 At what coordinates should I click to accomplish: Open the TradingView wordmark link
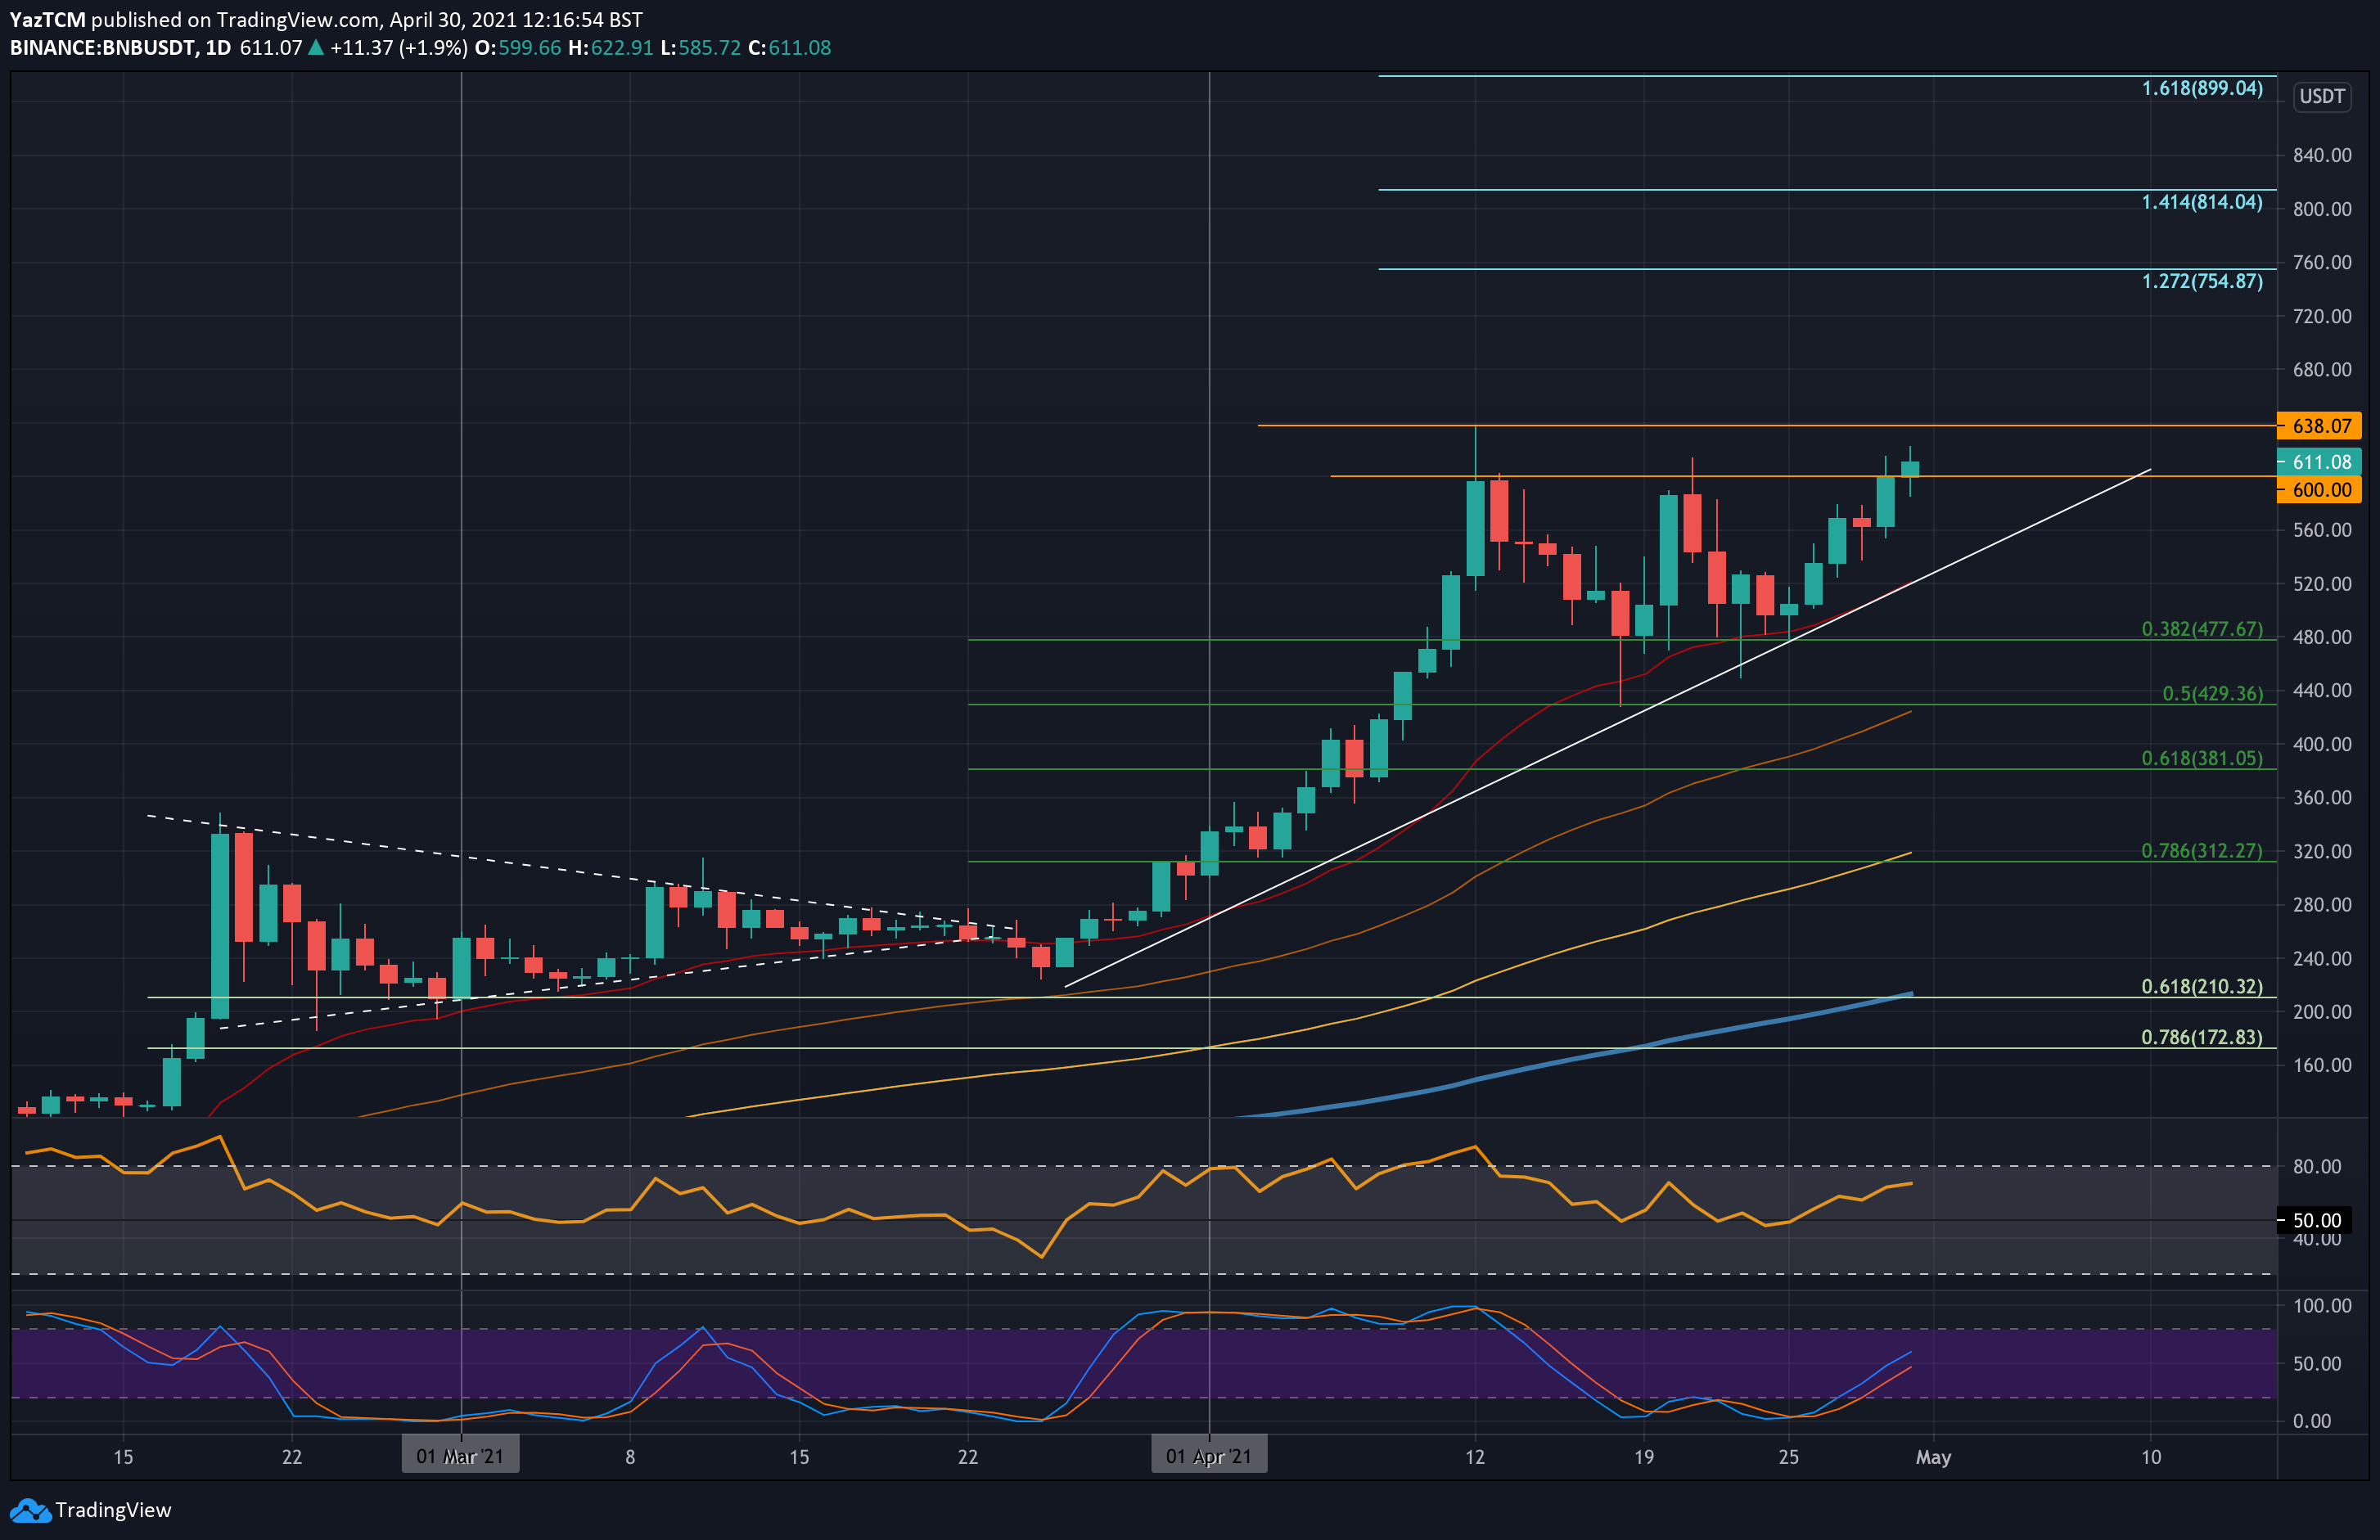tap(113, 1510)
